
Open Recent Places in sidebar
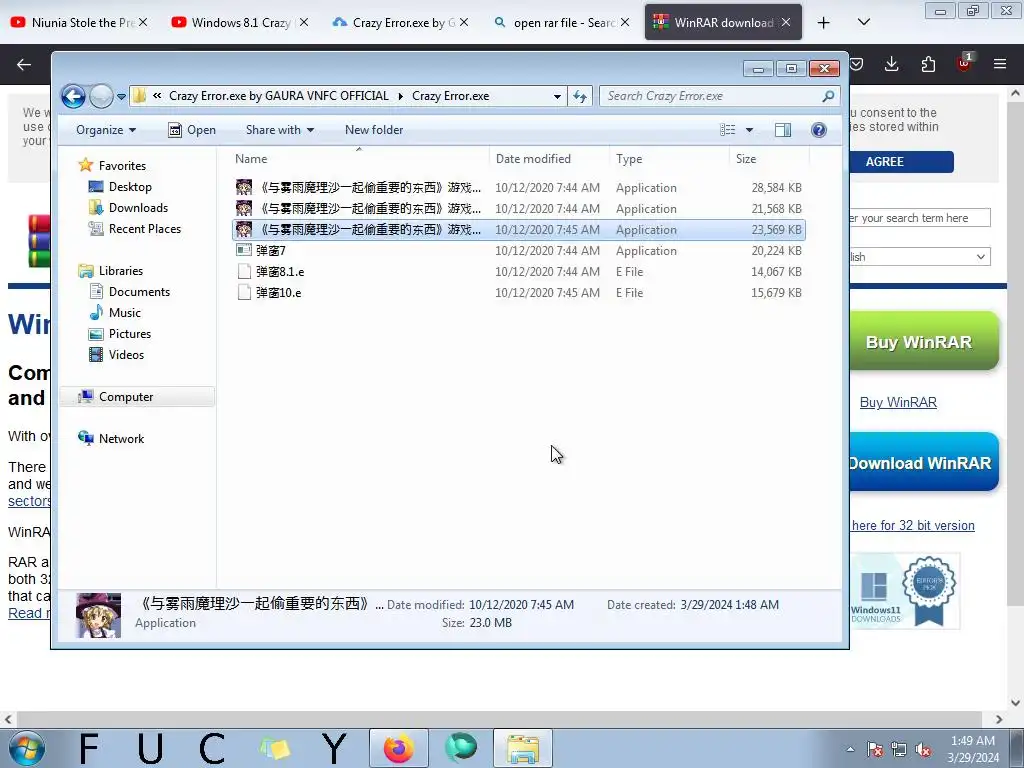pyautogui.click(x=144, y=229)
